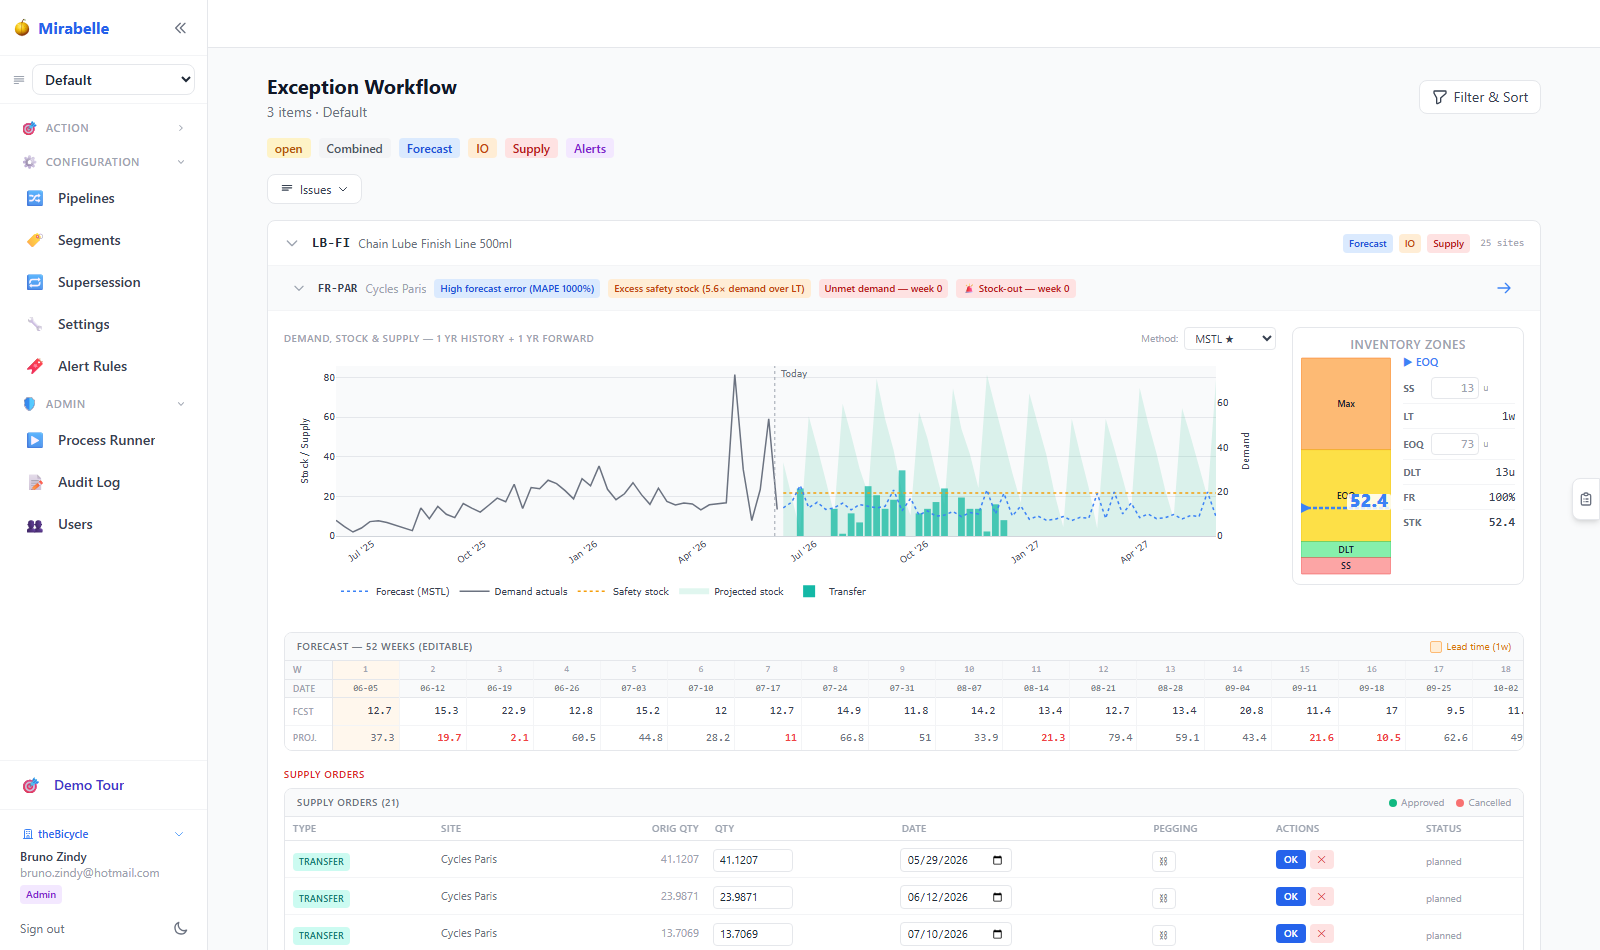Toggle dark mode with the moon icon

181,929
